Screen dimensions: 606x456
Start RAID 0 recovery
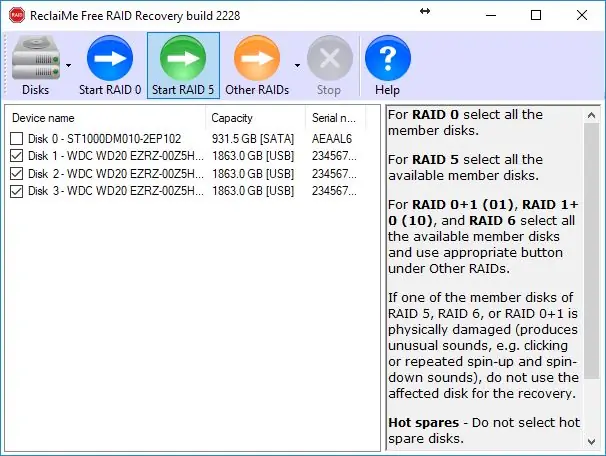pyautogui.click(x=110, y=65)
